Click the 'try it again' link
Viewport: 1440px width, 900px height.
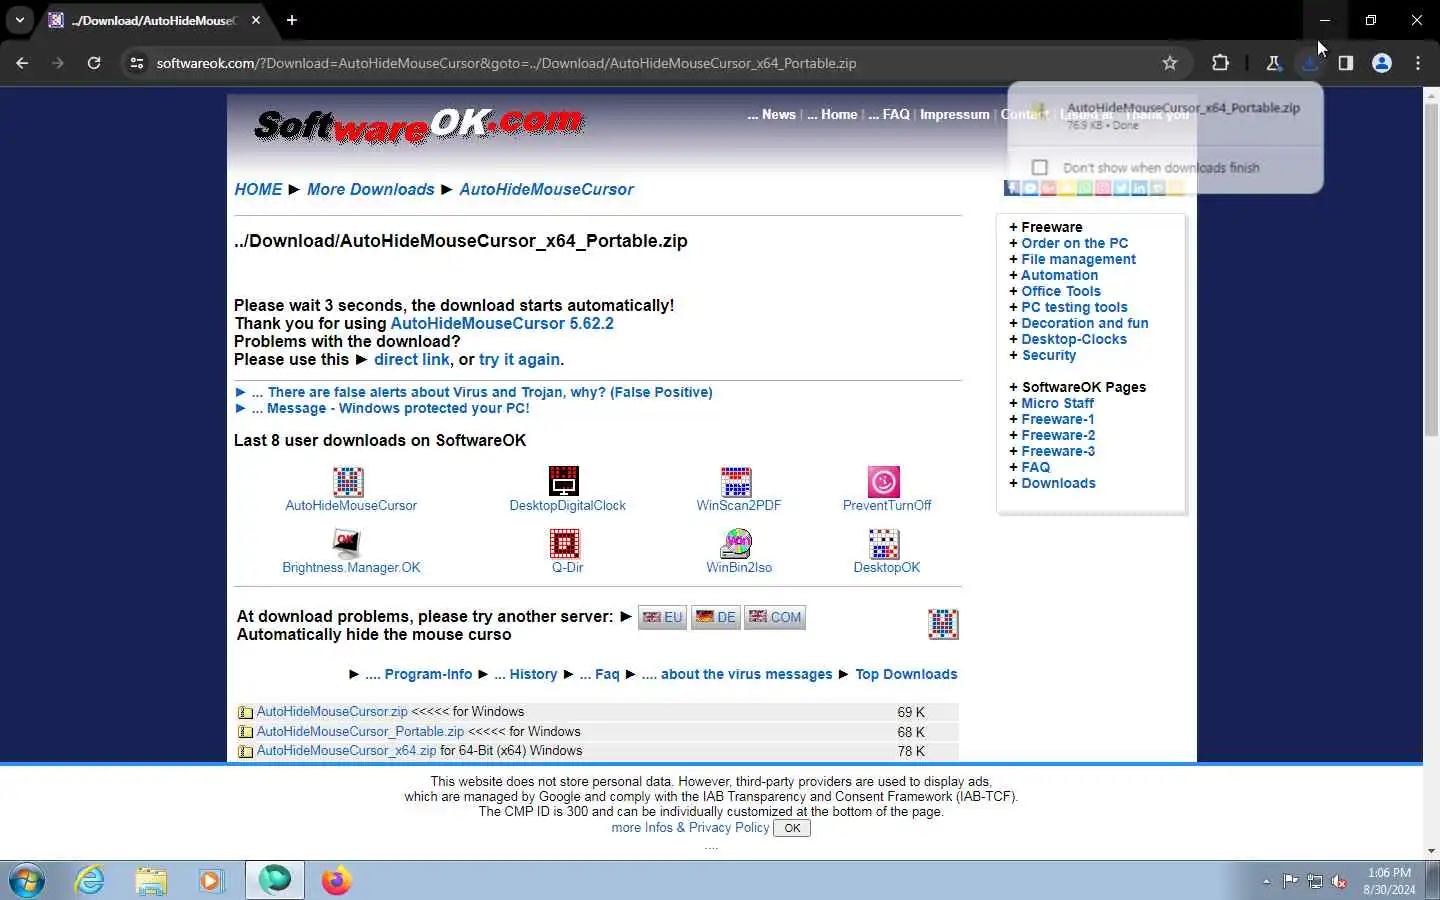coord(519,359)
